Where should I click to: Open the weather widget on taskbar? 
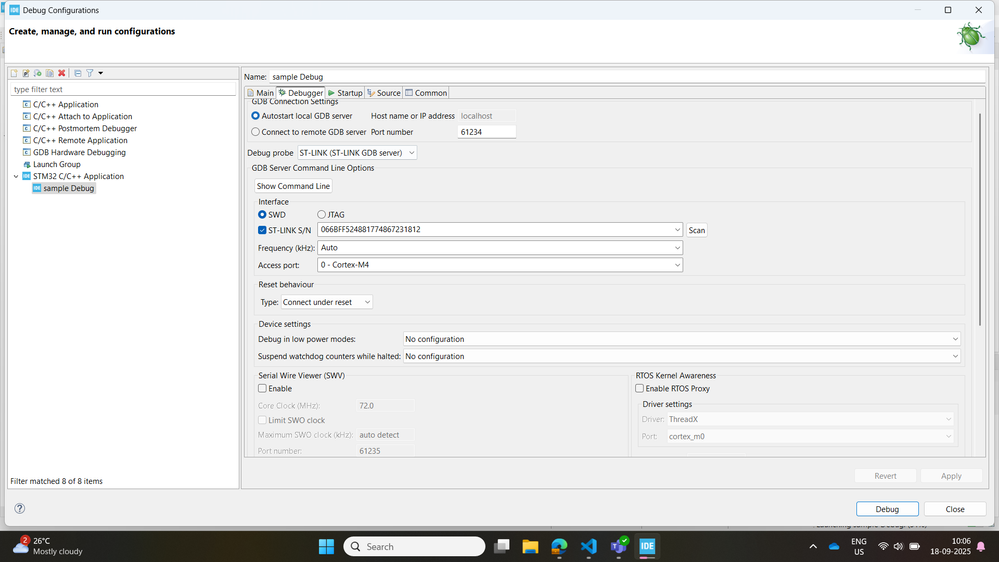click(x=48, y=546)
